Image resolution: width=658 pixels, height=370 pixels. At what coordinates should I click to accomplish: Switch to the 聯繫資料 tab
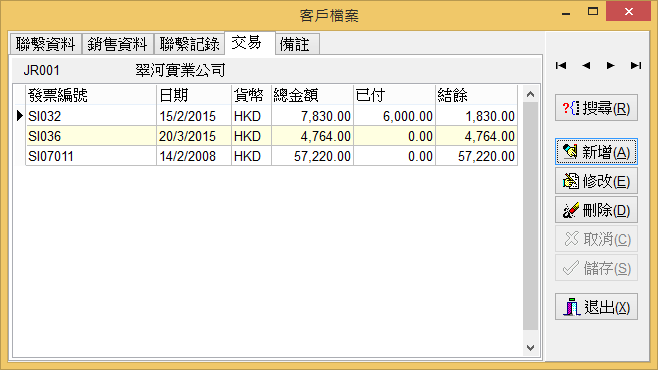pos(46,44)
